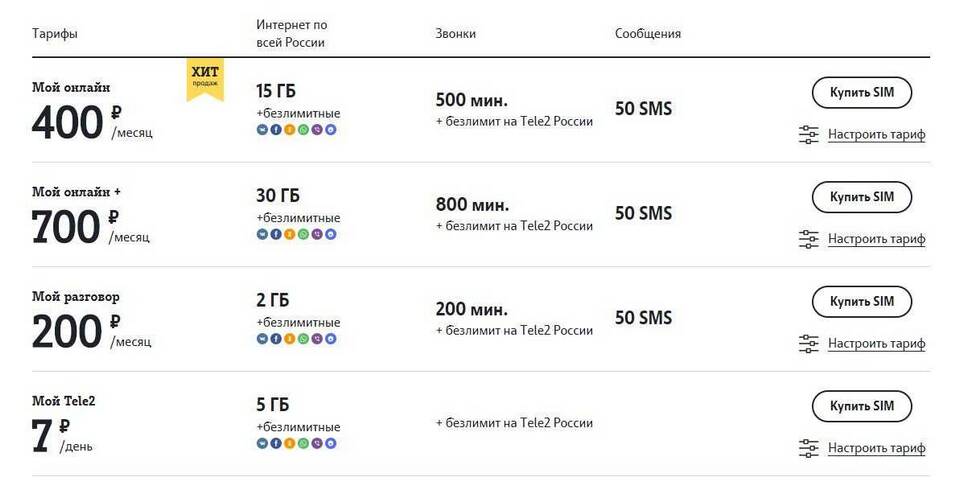
Task: Click Facebook icon in Мой онлайн + row
Action: pos(276,235)
